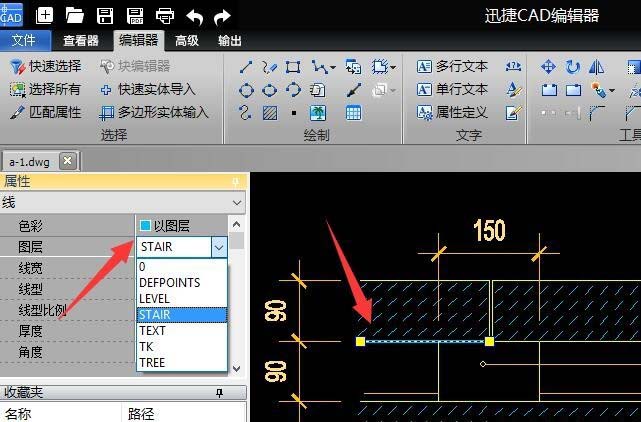Select the Polyline tool with dropdown
Image resolution: width=641 pixels, height=422 pixels.
pyautogui.click(x=319, y=67)
